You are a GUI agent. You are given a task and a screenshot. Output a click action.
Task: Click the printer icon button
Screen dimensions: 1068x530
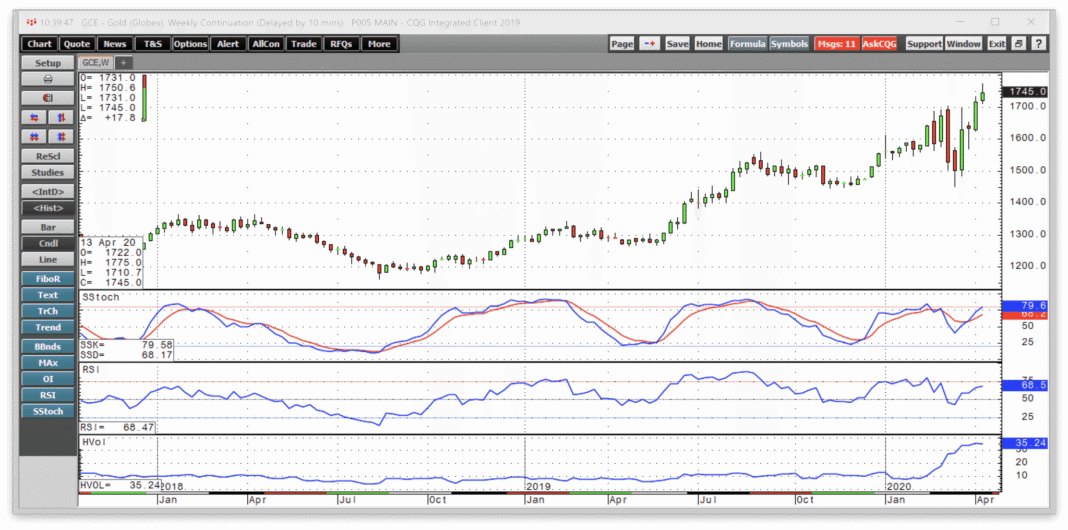coord(48,80)
